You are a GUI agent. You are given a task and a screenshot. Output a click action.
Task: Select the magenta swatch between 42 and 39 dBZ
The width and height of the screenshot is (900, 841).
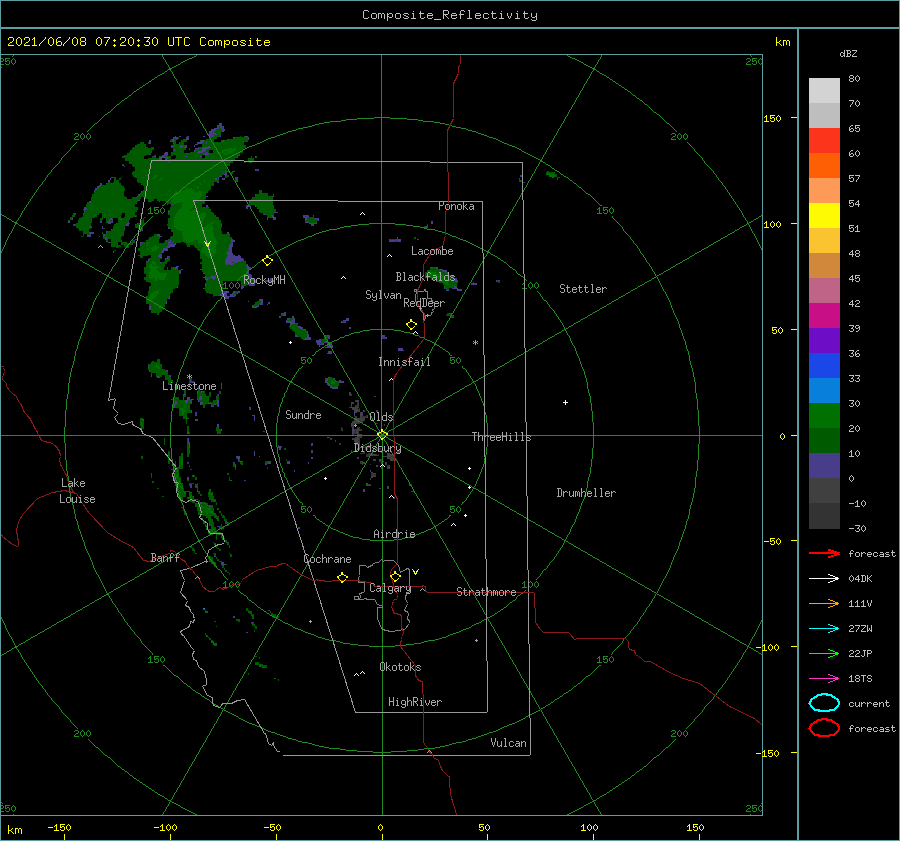tap(824, 316)
